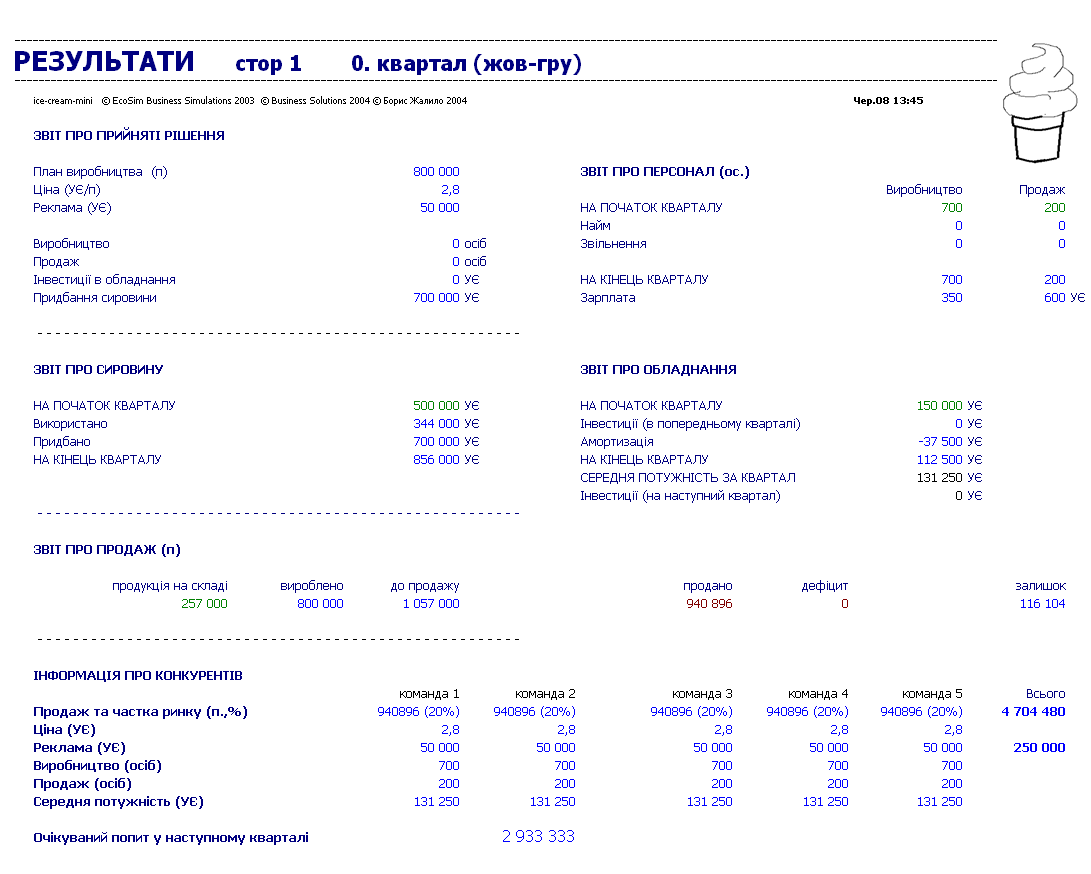Select 'до продажу' value 1 057 000

pyautogui.click(x=431, y=603)
